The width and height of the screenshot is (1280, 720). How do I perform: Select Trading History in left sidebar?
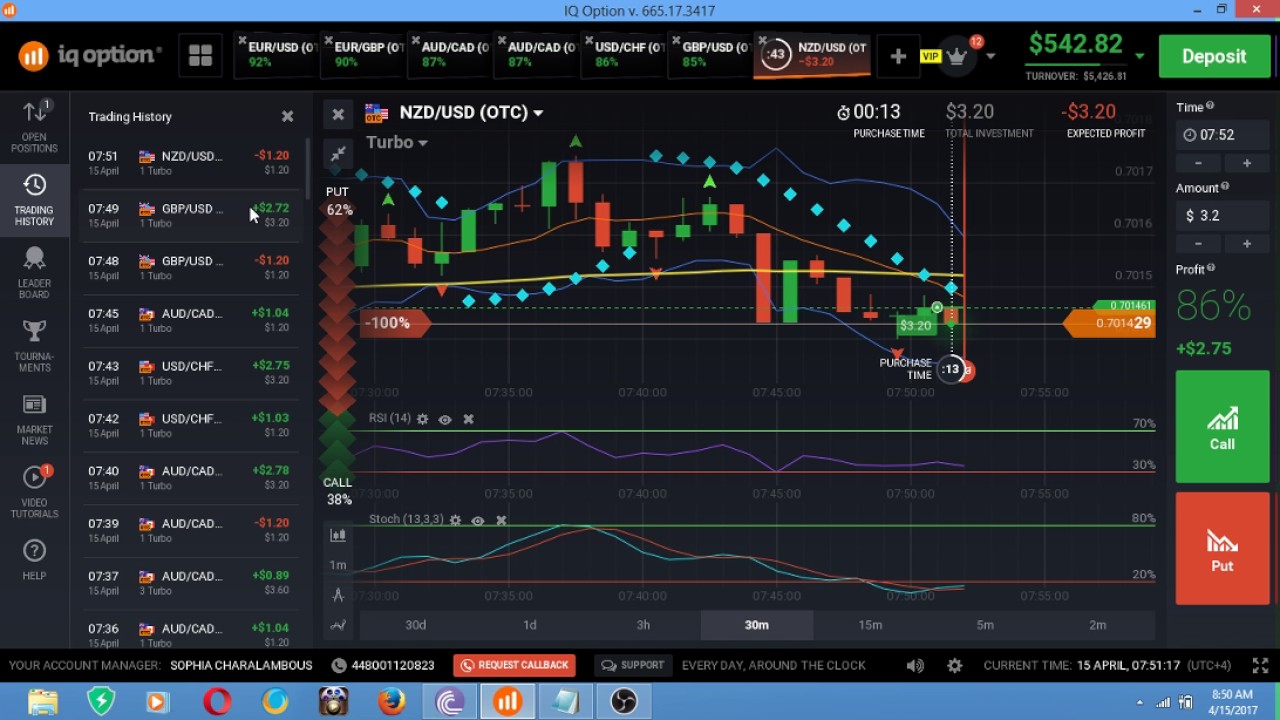point(34,200)
